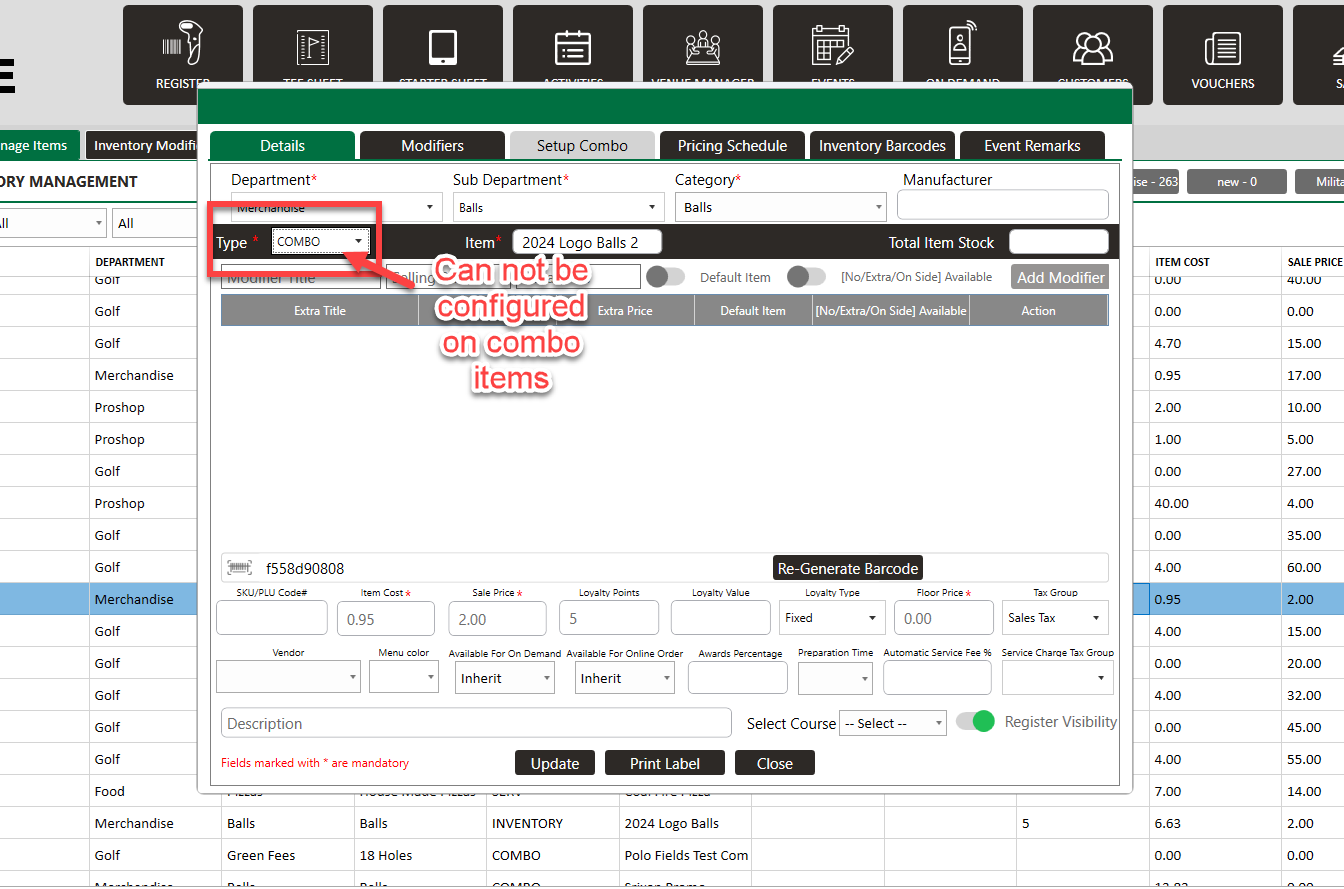Open the Starter Sheet tablet icon
The image size is (1344, 889).
443,47
